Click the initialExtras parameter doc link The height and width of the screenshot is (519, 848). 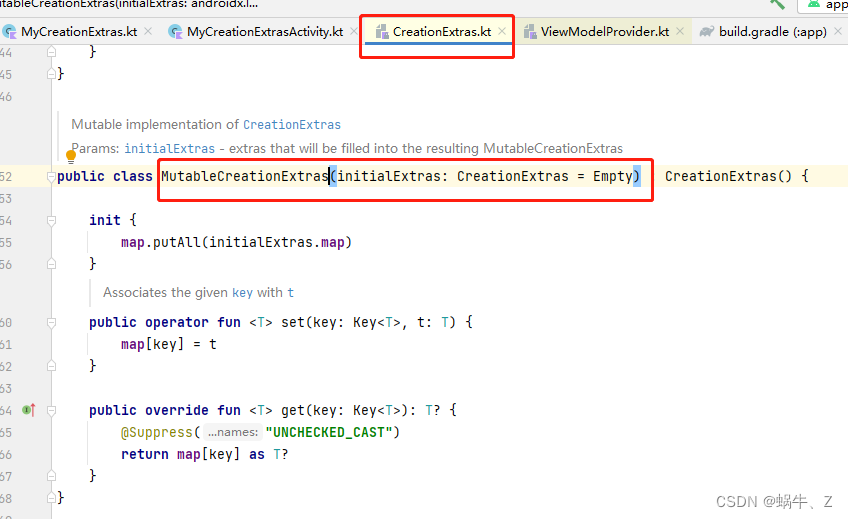coord(169,149)
